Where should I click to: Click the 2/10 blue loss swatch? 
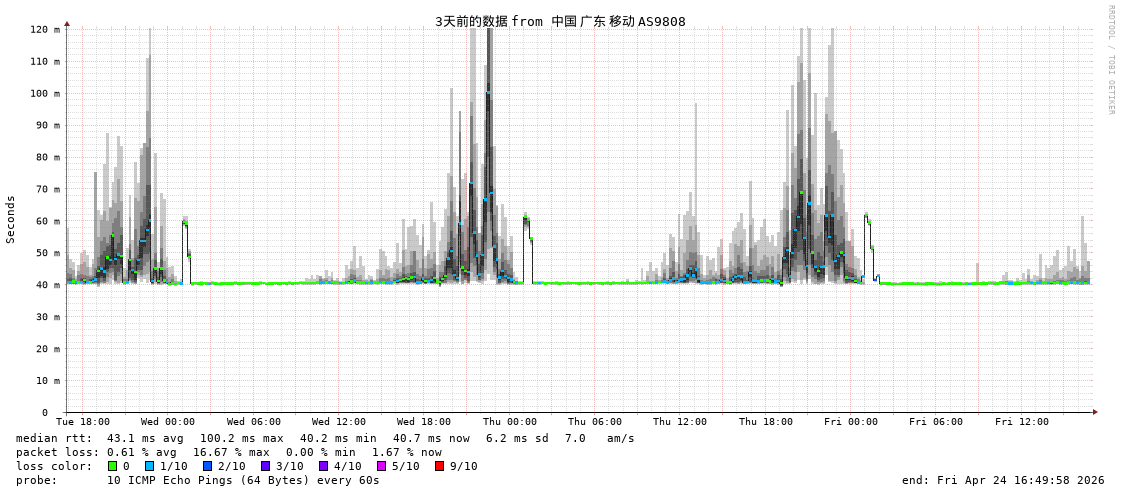point(208,466)
